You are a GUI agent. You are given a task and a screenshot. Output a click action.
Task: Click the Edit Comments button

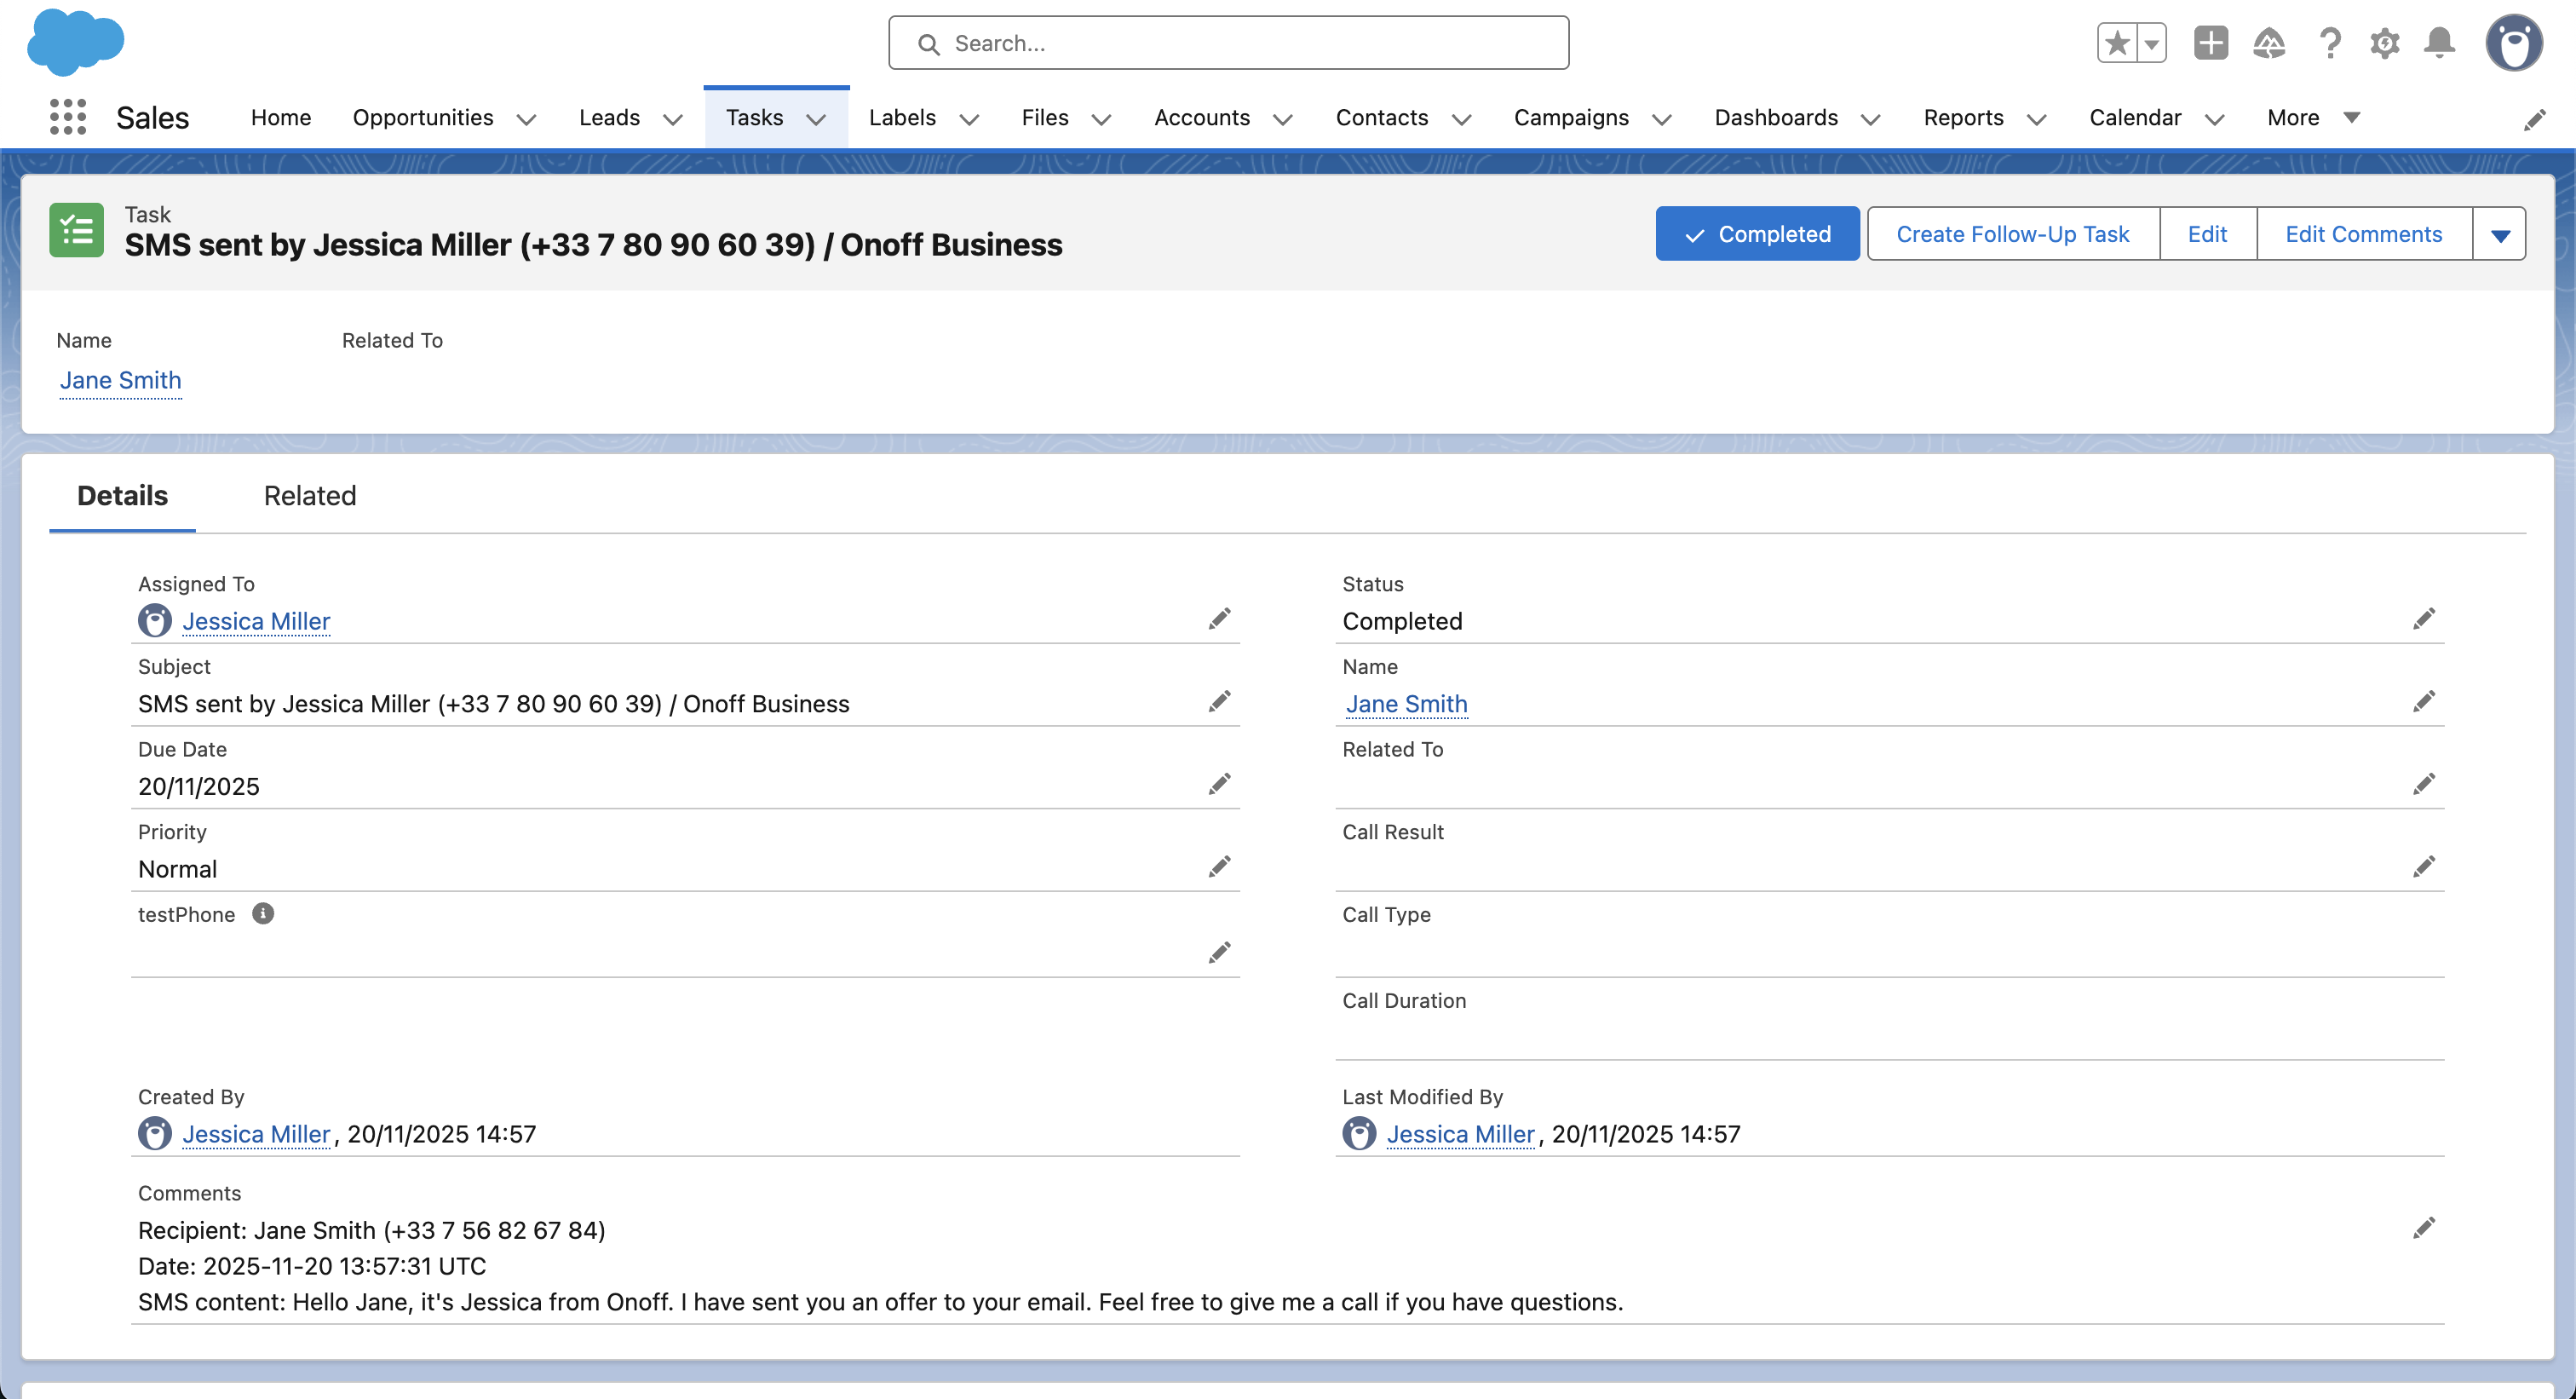[x=2364, y=234]
